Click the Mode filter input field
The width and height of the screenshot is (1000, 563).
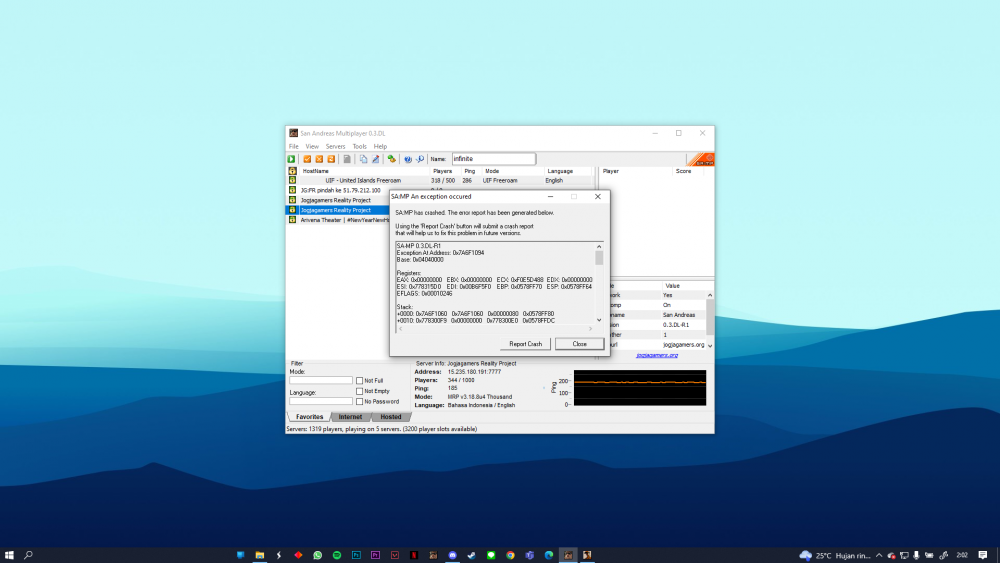coord(321,381)
